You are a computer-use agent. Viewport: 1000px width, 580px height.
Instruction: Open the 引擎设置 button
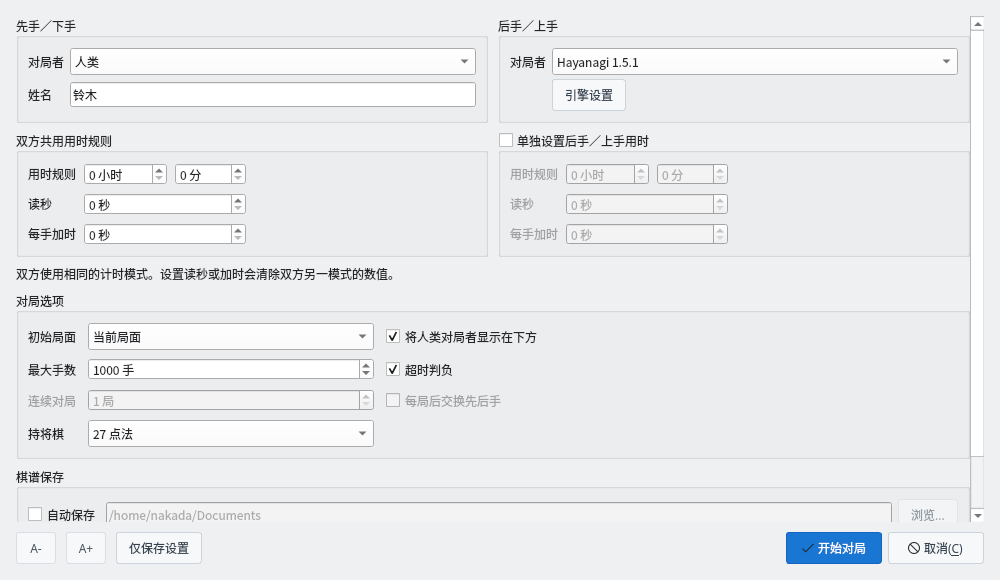click(x=589, y=95)
